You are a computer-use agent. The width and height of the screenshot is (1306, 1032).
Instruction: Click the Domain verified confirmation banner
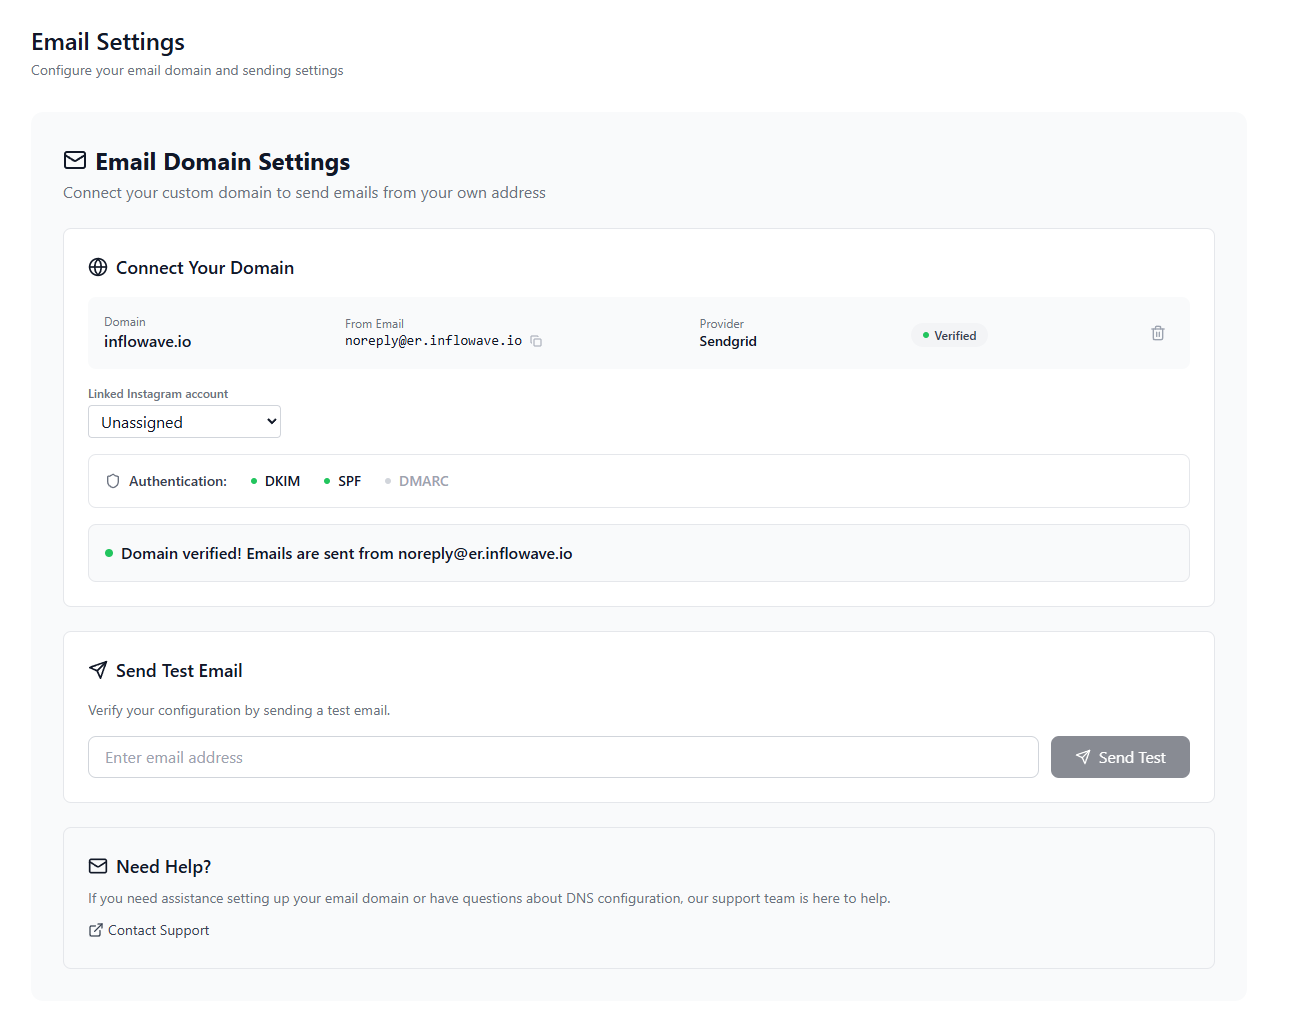pyautogui.click(x=639, y=552)
